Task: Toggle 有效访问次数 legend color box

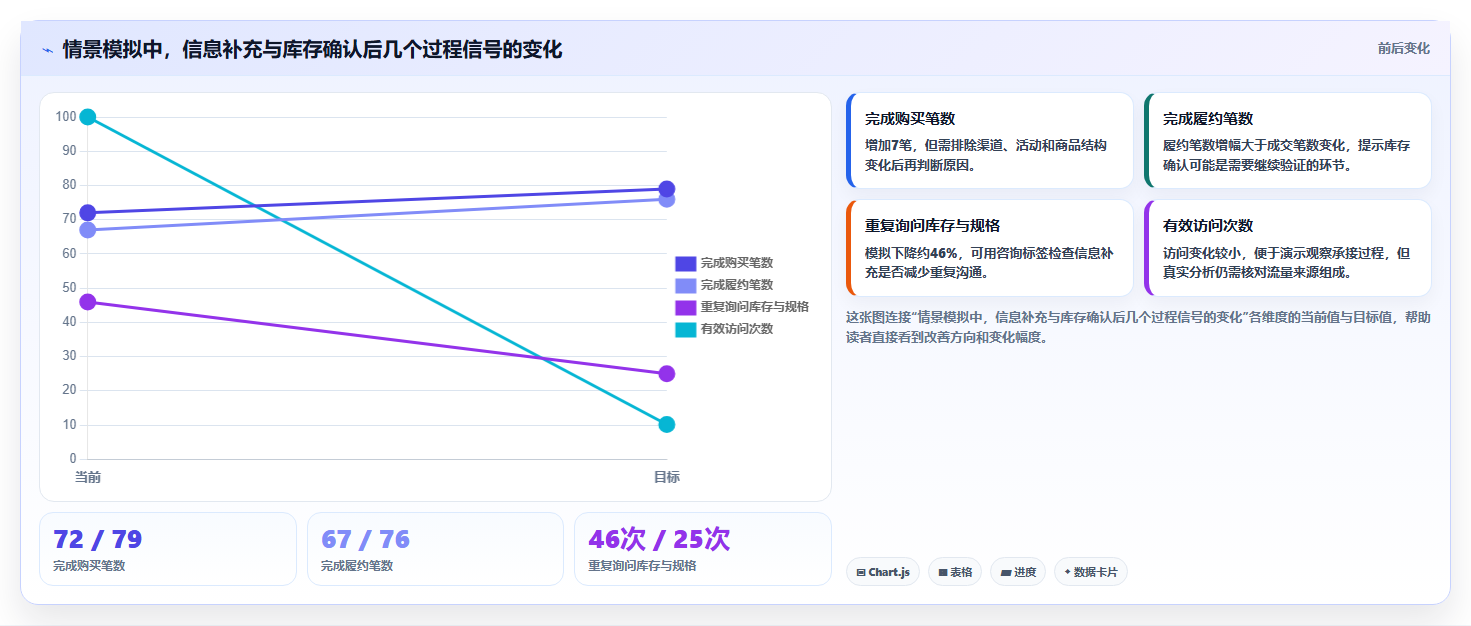Action: pyautogui.click(x=685, y=329)
